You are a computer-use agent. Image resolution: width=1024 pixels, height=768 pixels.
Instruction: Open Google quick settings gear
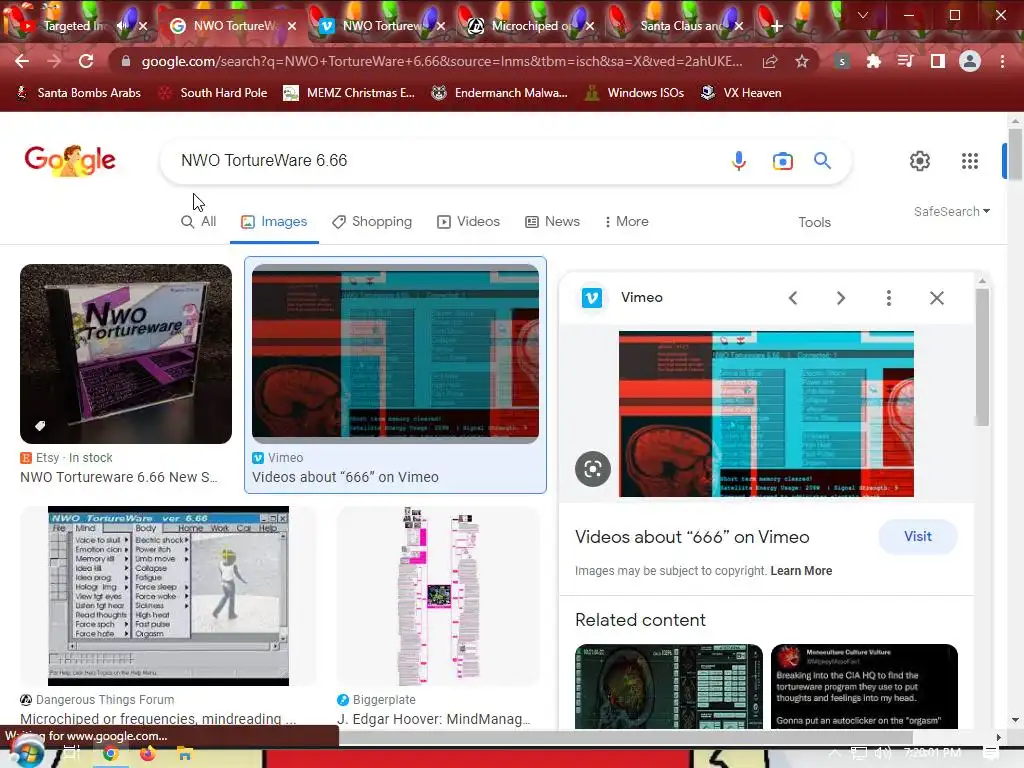tap(920, 161)
